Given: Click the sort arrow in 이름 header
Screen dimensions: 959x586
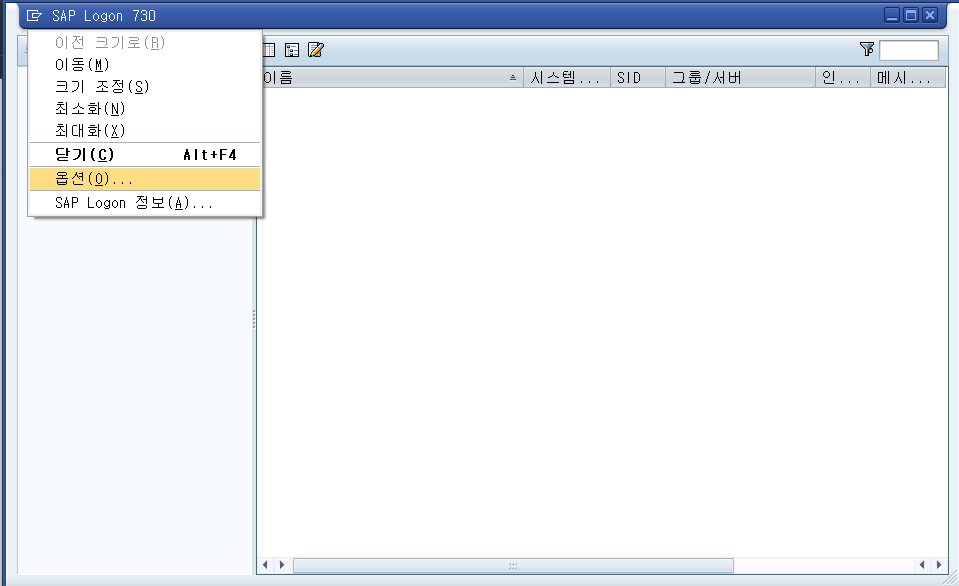Looking at the screenshot, I should (513, 78).
